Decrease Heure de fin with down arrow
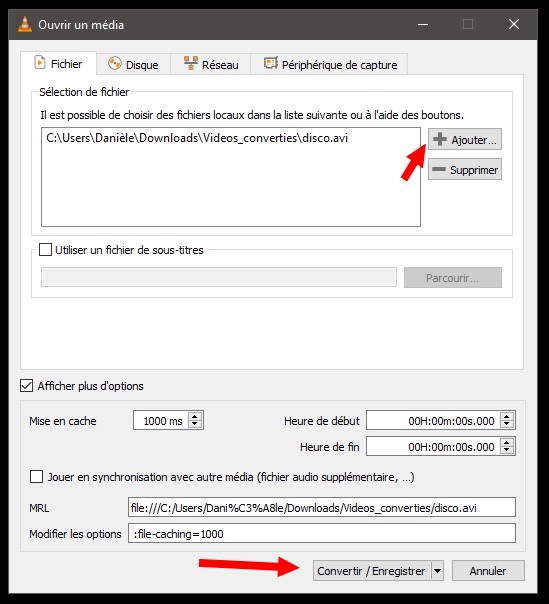The image size is (549, 604). pyautogui.click(x=507, y=450)
